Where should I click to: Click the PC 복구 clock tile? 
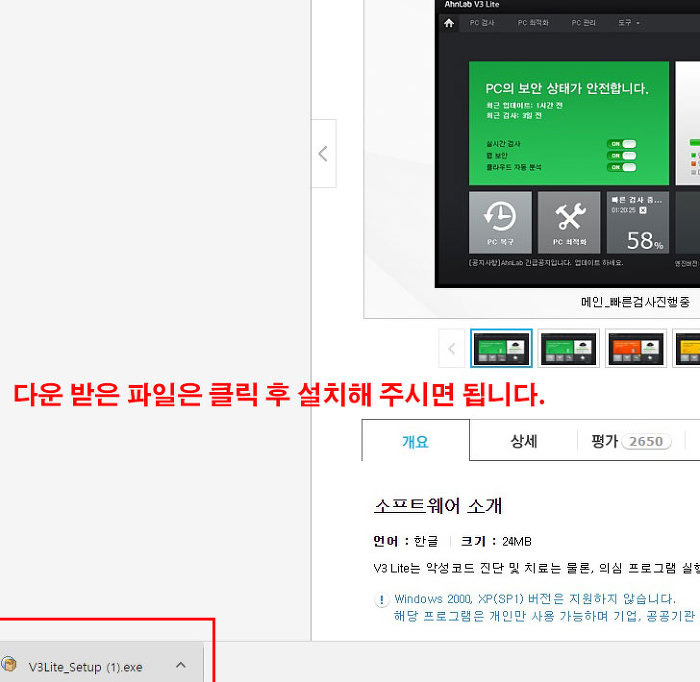pos(500,222)
